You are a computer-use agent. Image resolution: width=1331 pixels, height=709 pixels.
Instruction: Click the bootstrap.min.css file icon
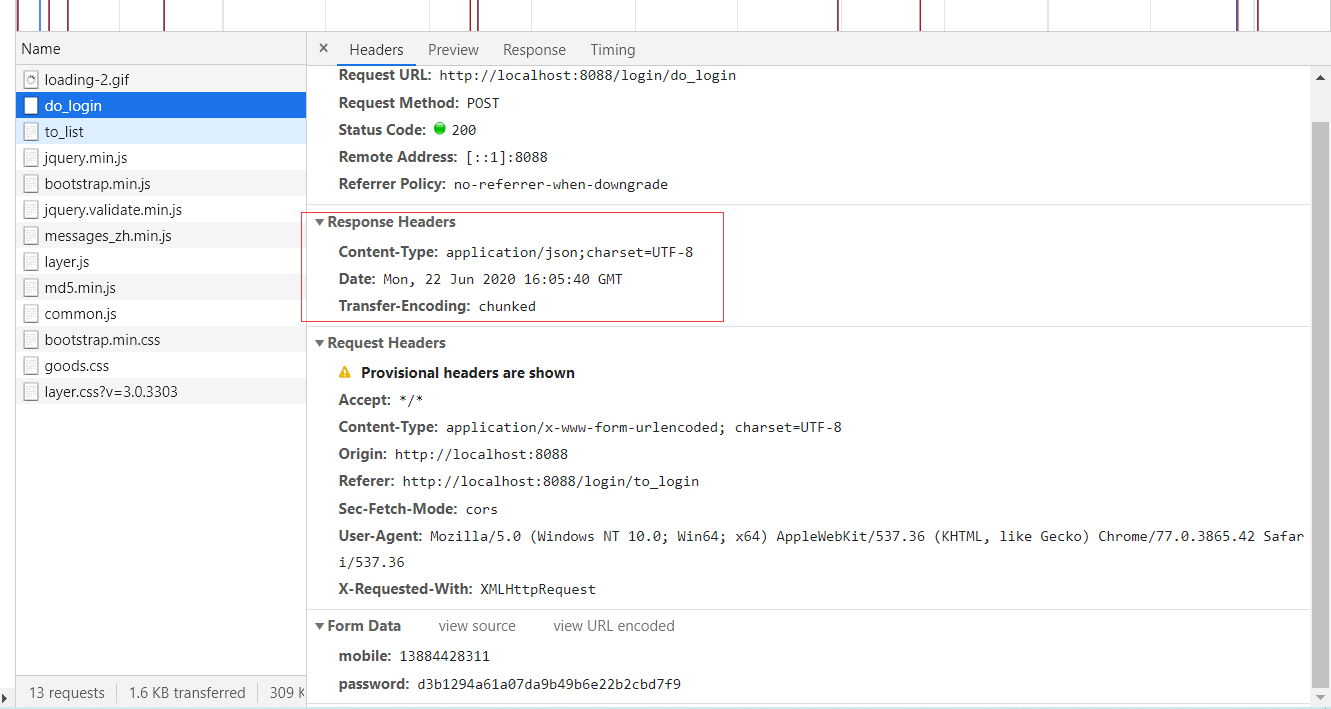(31, 340)
